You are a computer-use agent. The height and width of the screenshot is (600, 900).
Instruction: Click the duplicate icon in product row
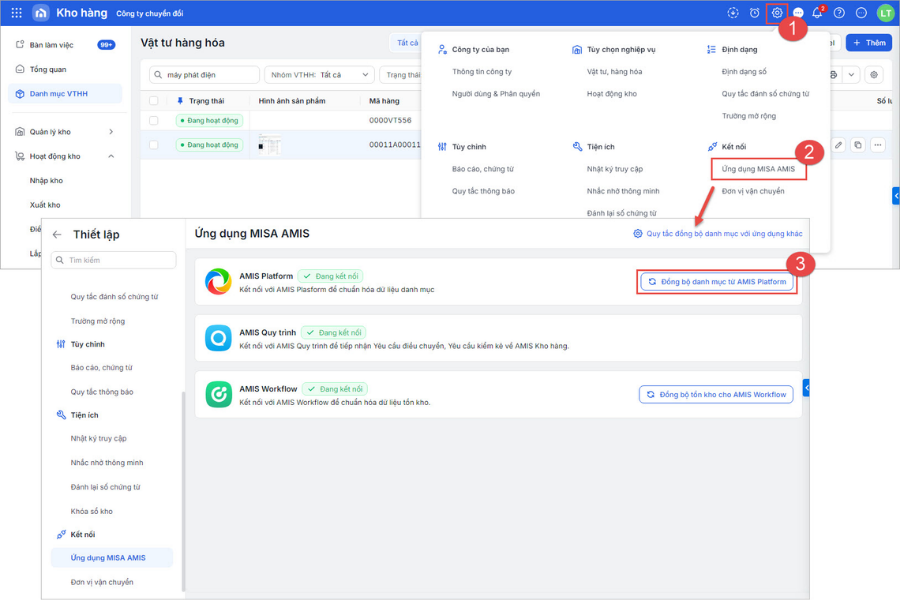[858, 145]
